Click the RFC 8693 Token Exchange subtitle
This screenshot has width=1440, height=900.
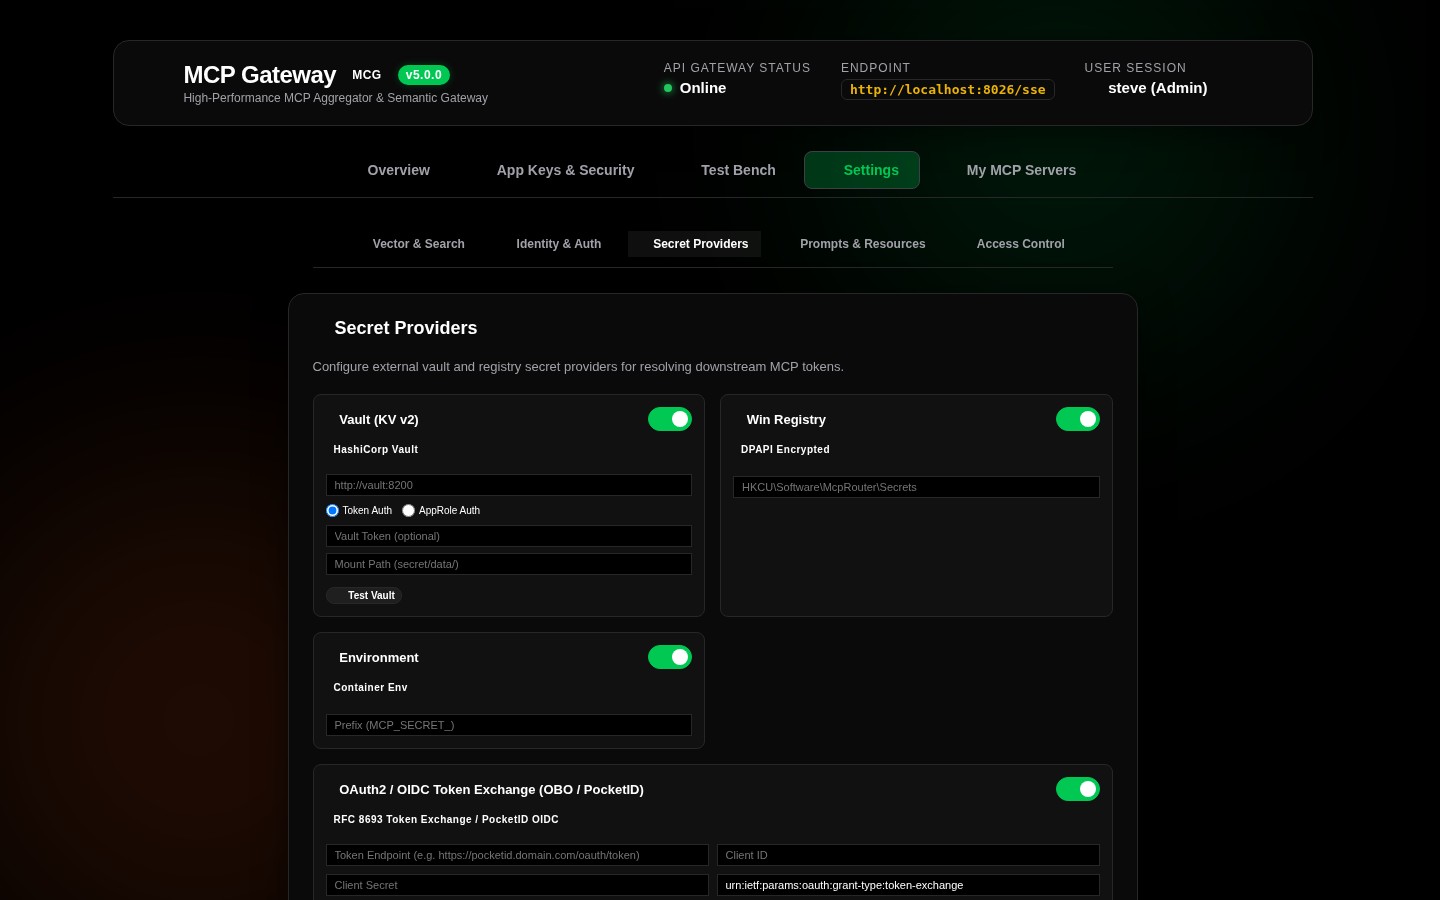coord(446,820)
